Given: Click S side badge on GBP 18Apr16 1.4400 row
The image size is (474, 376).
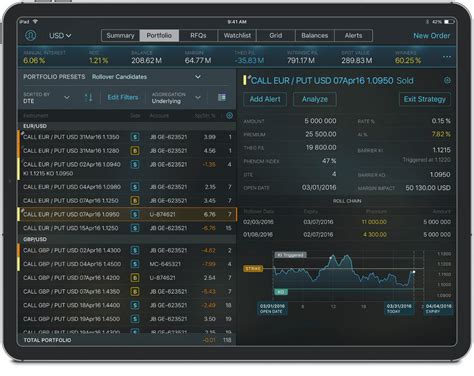Looking at the screenshot, I should [135, 305].
